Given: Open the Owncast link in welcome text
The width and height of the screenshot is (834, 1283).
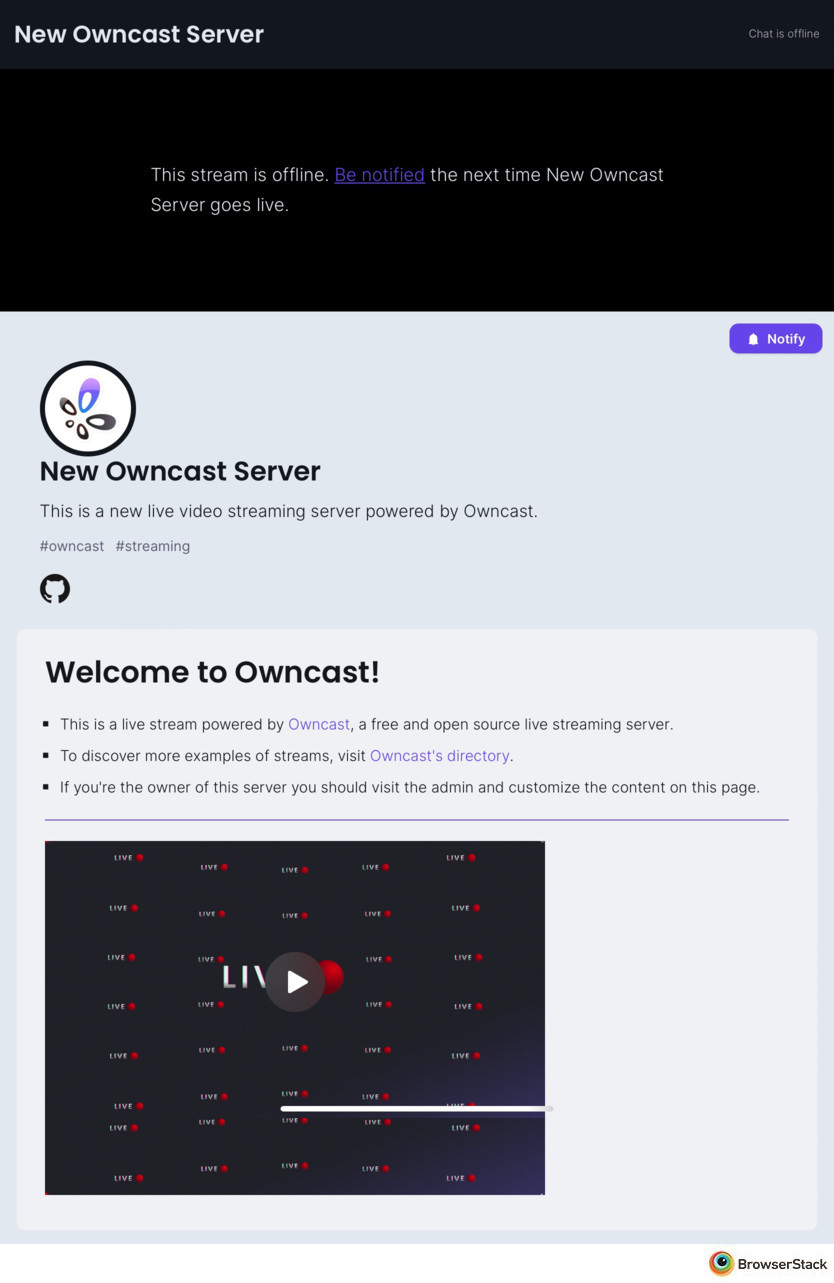Looking at the screenshot, I should (x=319, y=724).
